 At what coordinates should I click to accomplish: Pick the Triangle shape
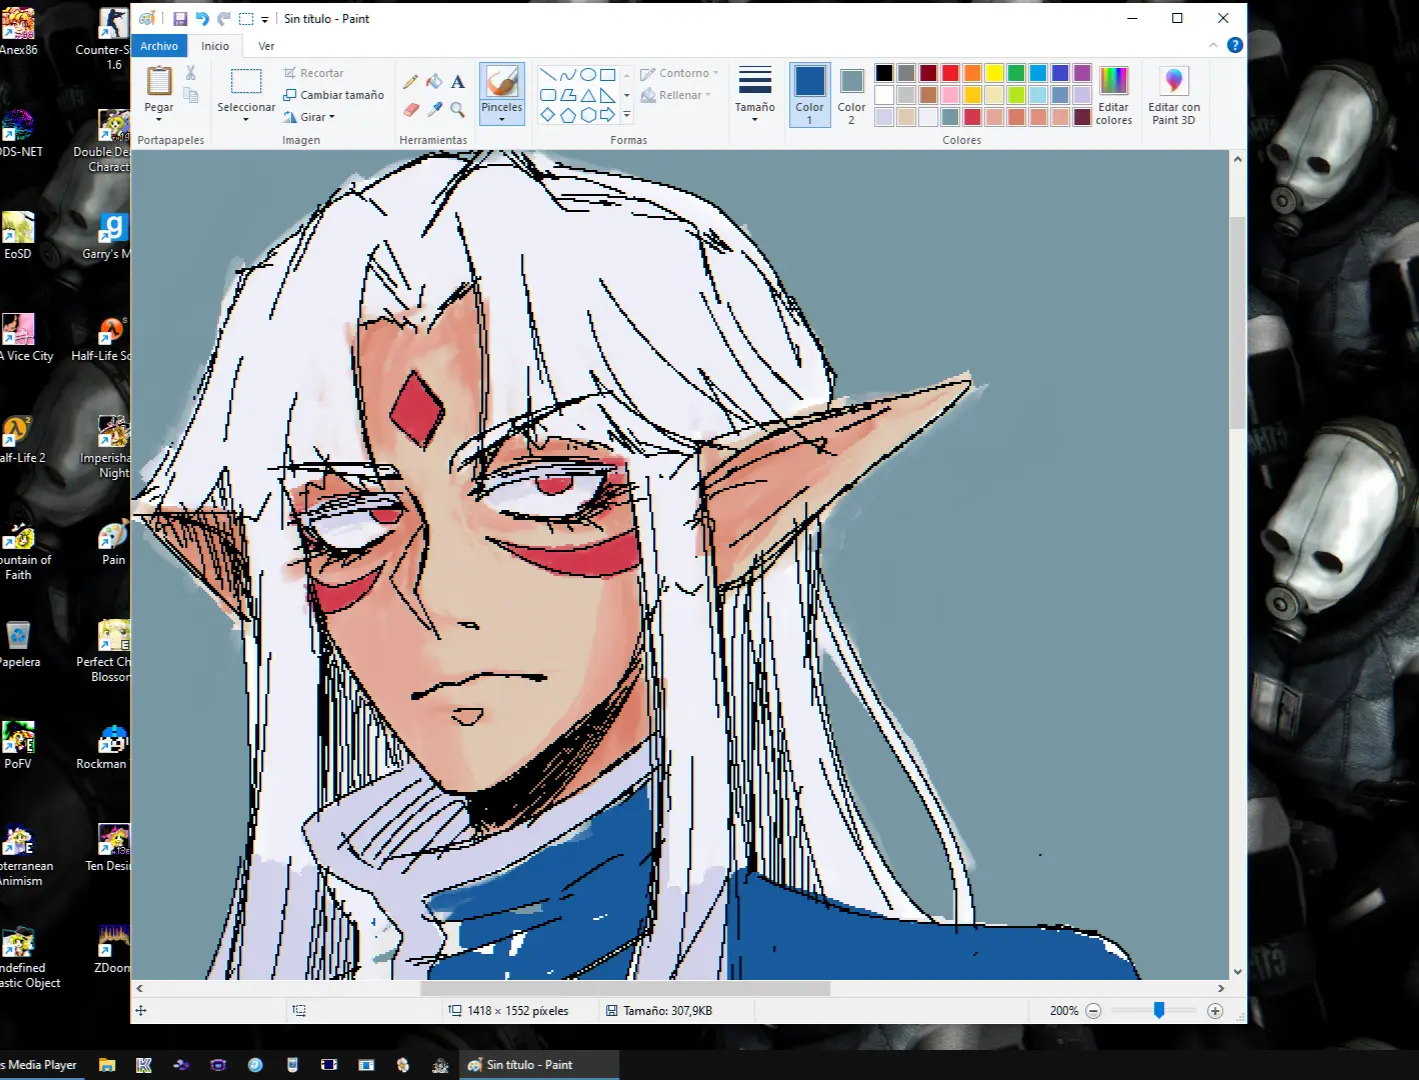click(x=588, y=95)
